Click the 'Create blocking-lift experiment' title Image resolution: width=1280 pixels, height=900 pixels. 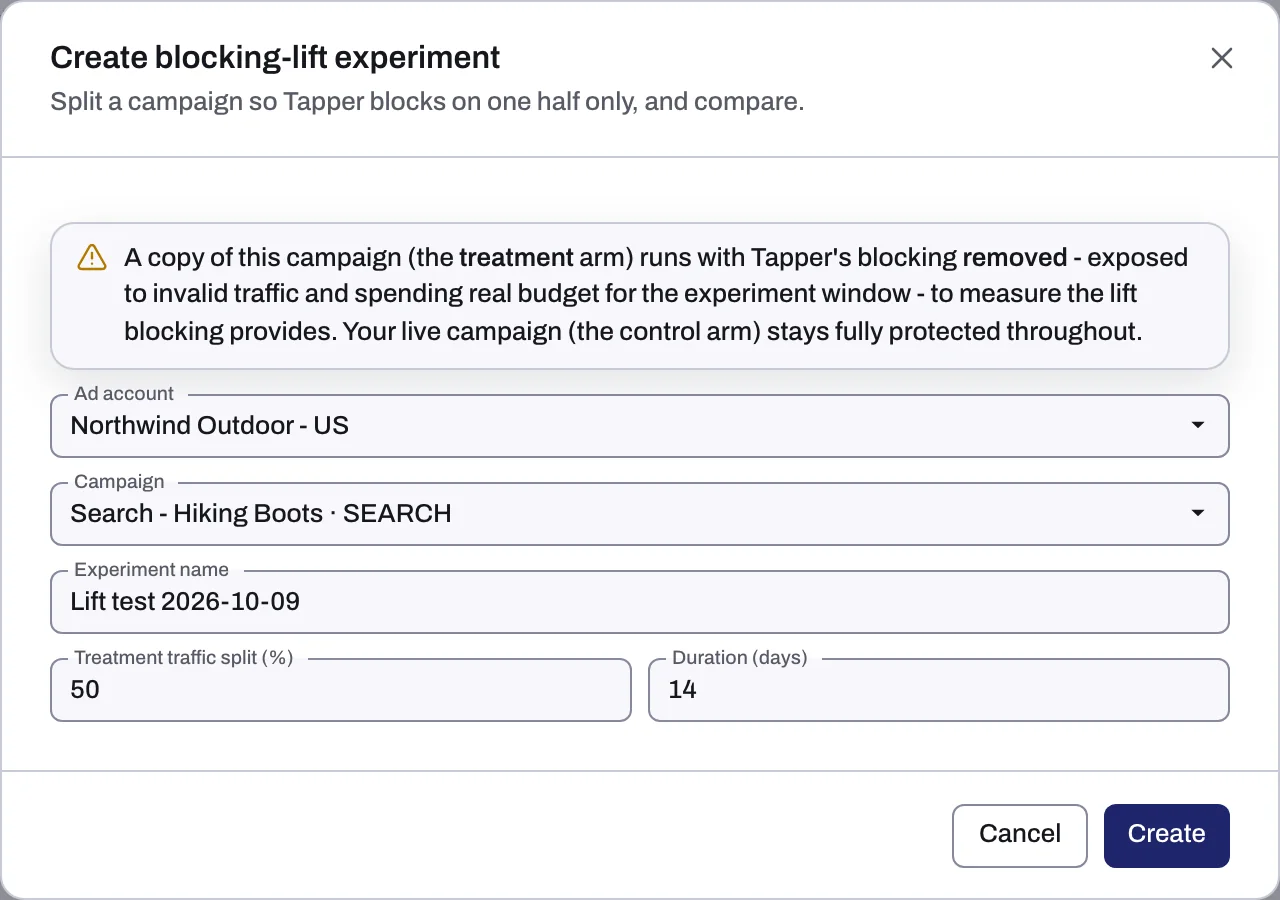click(275, 58)
